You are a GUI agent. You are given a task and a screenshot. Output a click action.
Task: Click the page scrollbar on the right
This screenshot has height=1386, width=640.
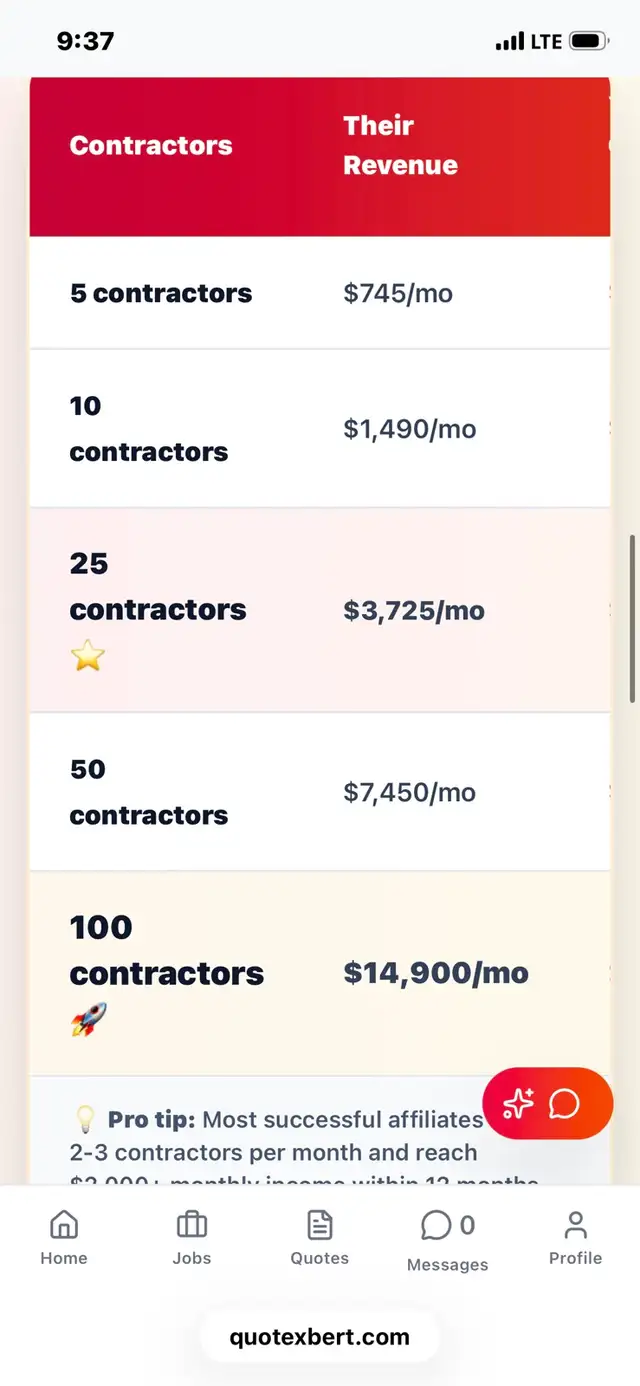tap(632, 618)
